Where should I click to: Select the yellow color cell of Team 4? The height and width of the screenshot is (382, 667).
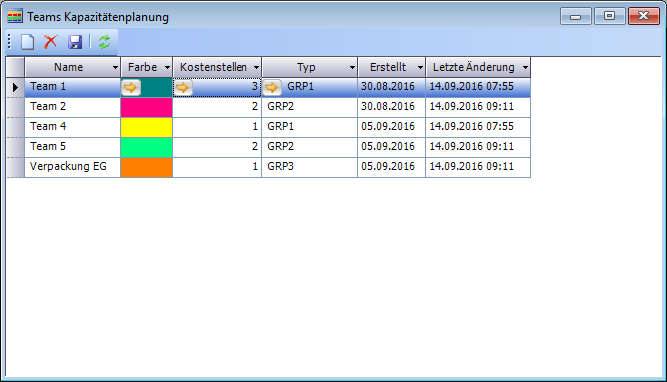[x=146, y=127]
